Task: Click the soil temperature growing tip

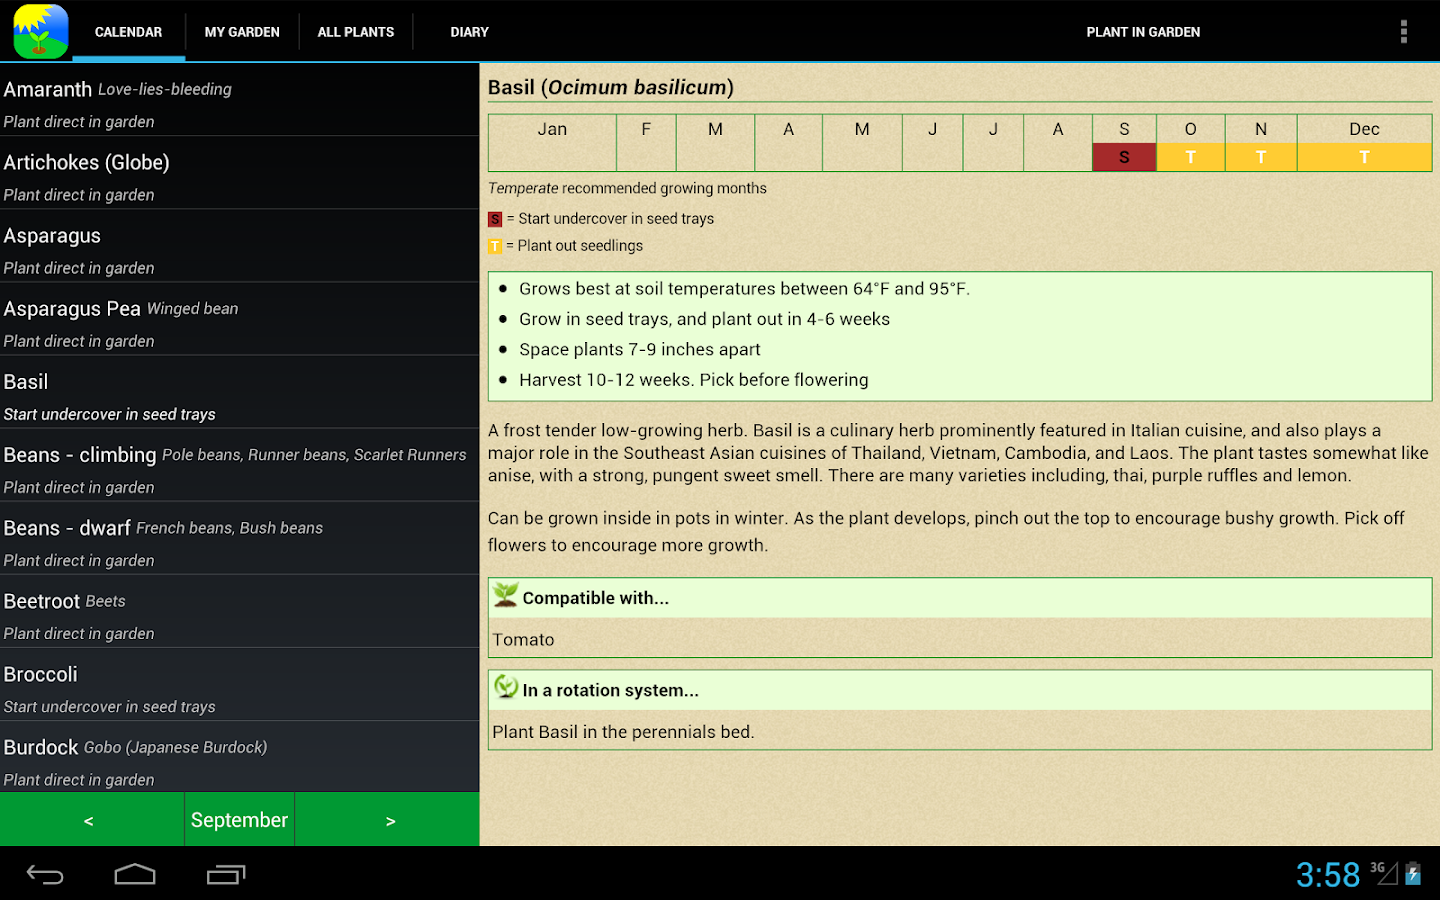Action: coord(744,289)
